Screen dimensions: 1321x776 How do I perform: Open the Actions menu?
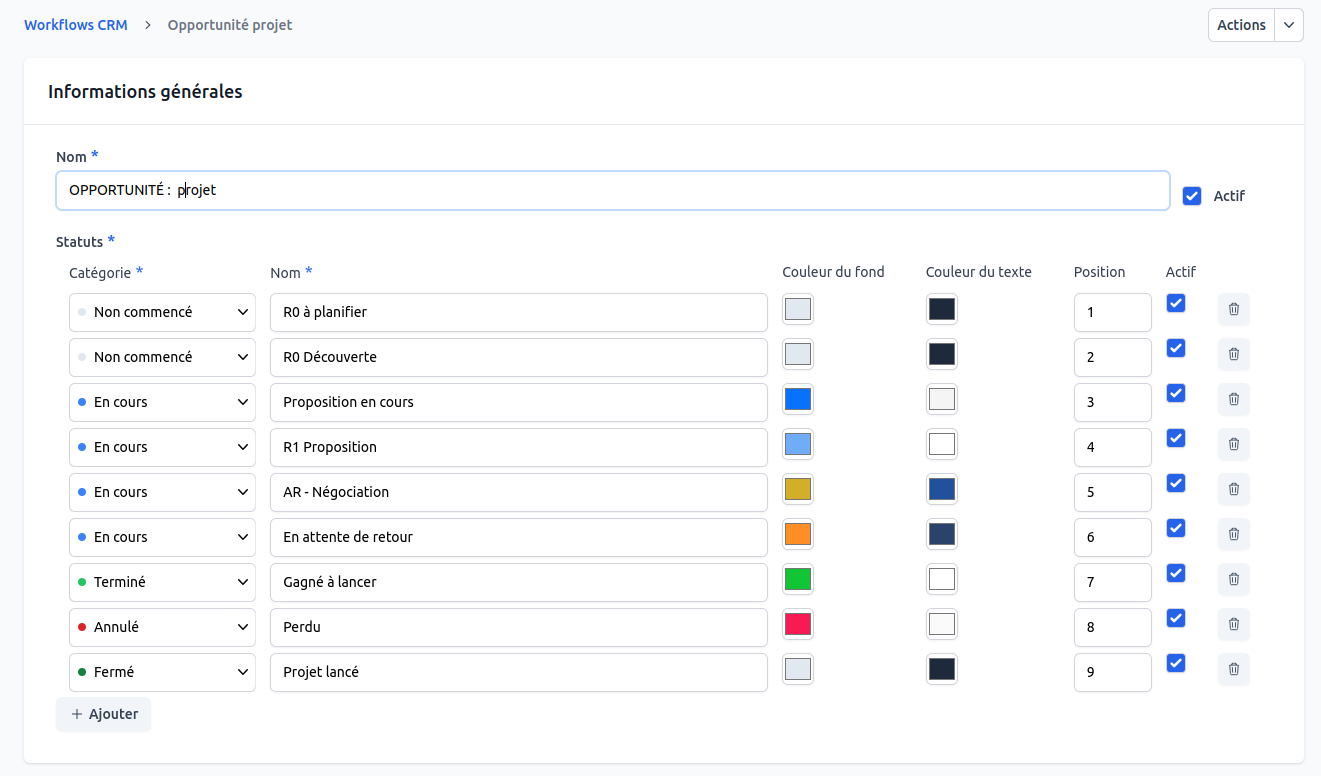(x=1240, y=24)
